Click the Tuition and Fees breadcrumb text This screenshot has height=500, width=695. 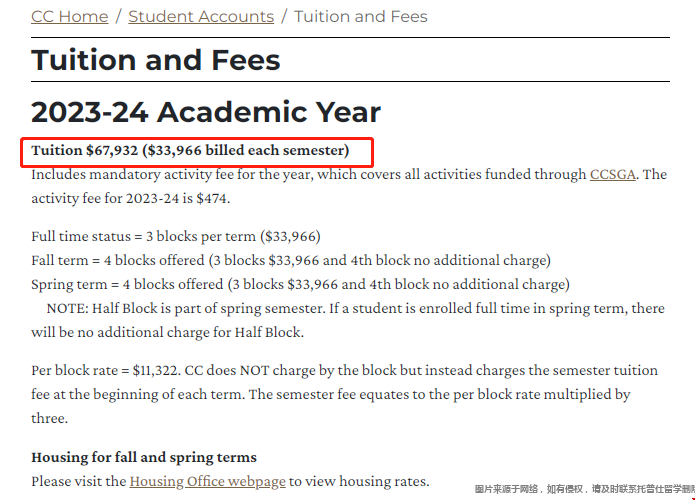click(361, 16)
